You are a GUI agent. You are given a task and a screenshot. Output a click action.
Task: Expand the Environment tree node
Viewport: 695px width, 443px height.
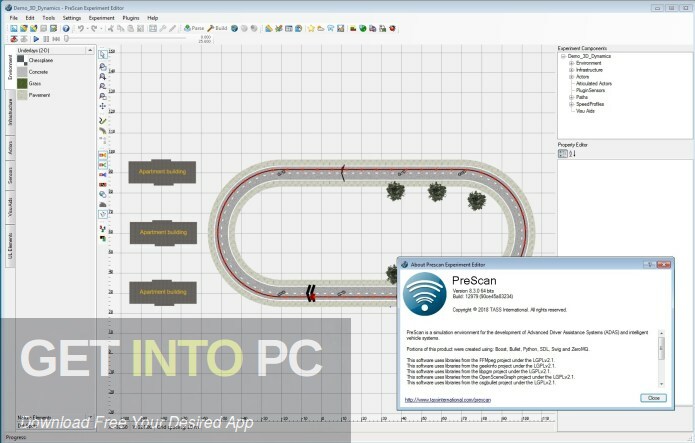[x=571, y=63]
